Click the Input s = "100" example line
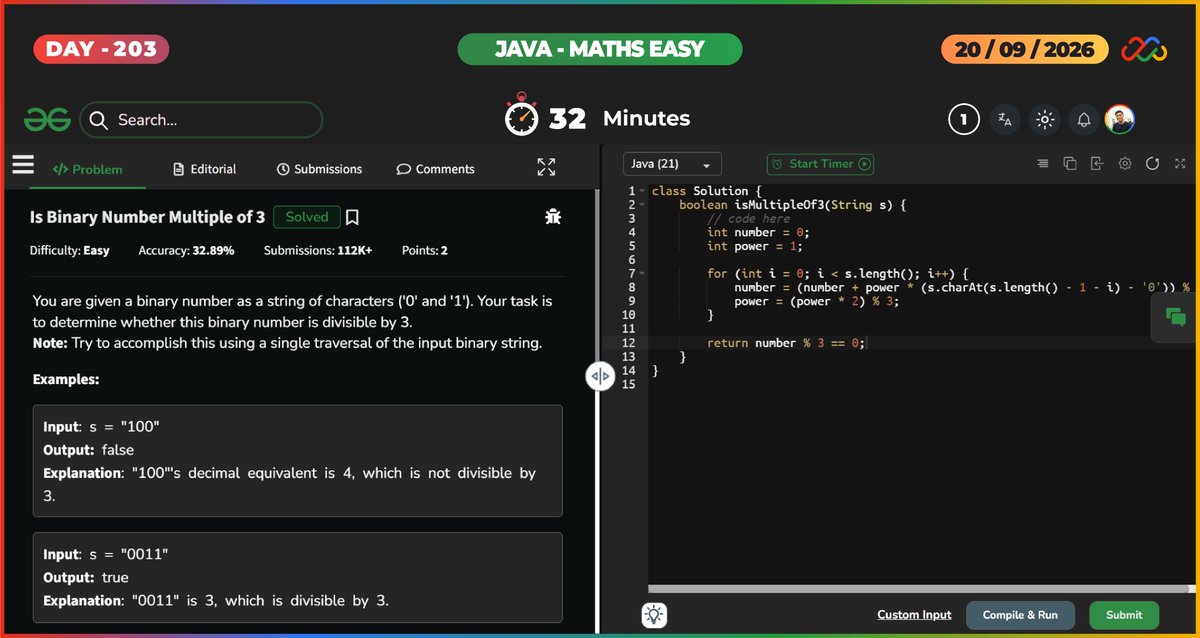Screen dimensions: 1200x638 (x=101, y=427)
